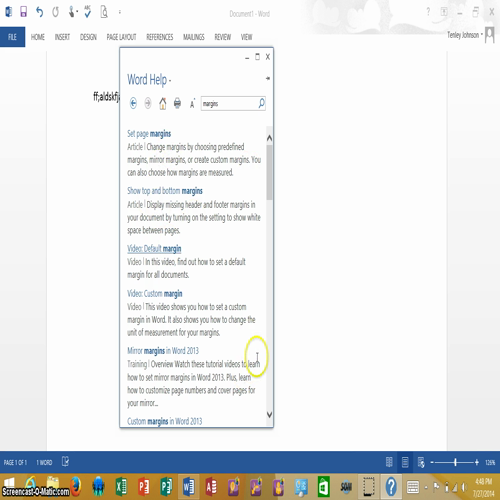
Task: Open PowerPoint from the taskbar
Action: [143, 487]
